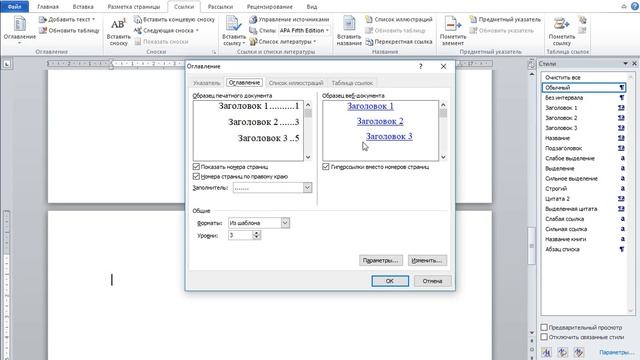
Task: Enable Предварительный просмотр in Styles pane
Action: click(x=544, y=327)
